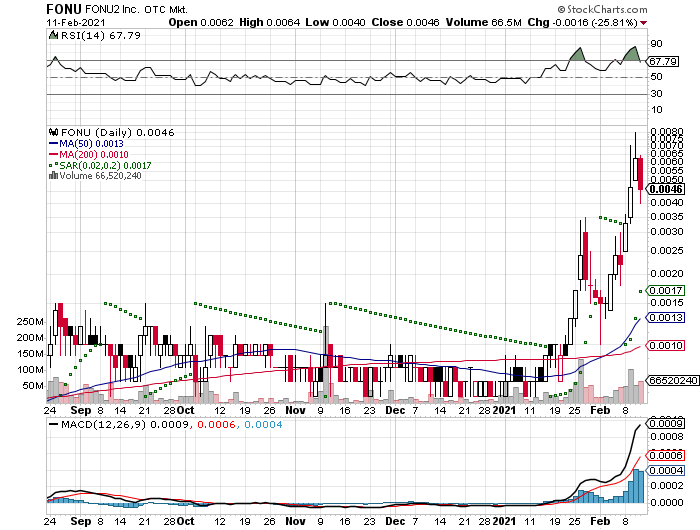The image size is (700, 530).
Task: Click the Open 0.0062 value
Action: (201, 22)
